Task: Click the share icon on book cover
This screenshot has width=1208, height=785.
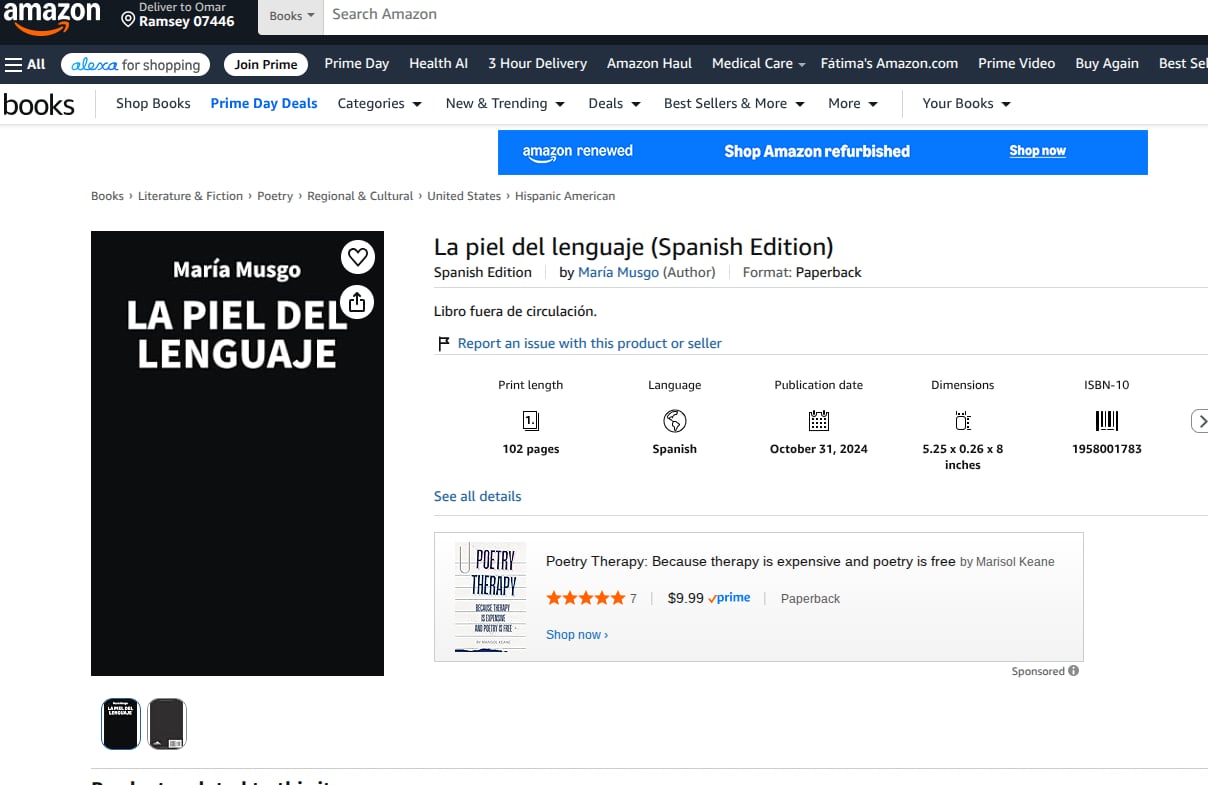Action: (358, 301)
